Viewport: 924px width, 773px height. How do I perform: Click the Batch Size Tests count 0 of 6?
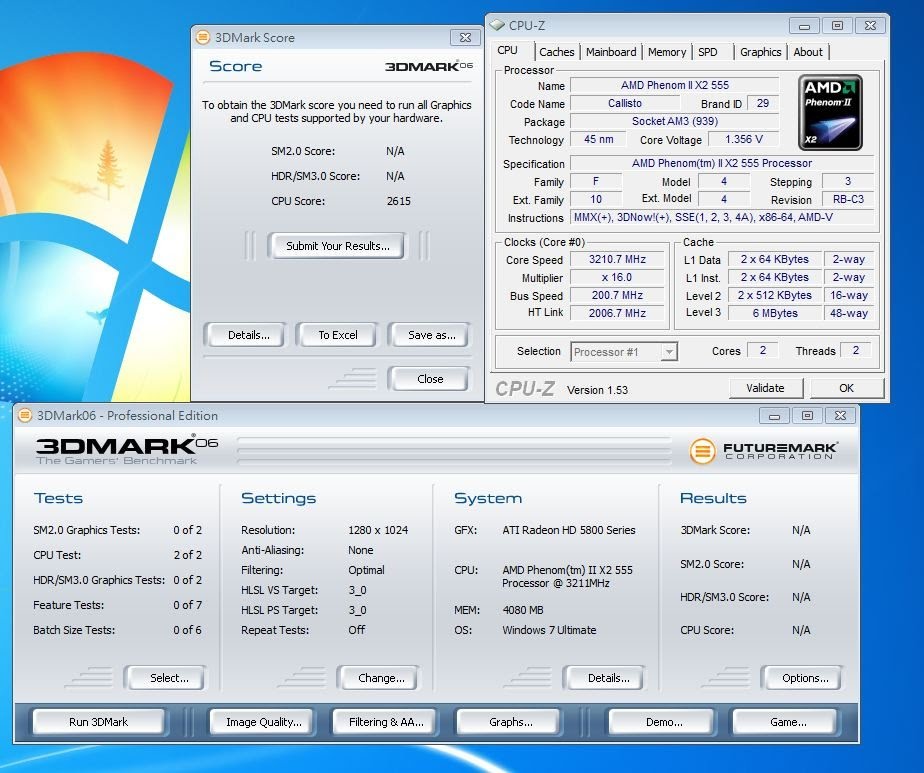[187, 630]
